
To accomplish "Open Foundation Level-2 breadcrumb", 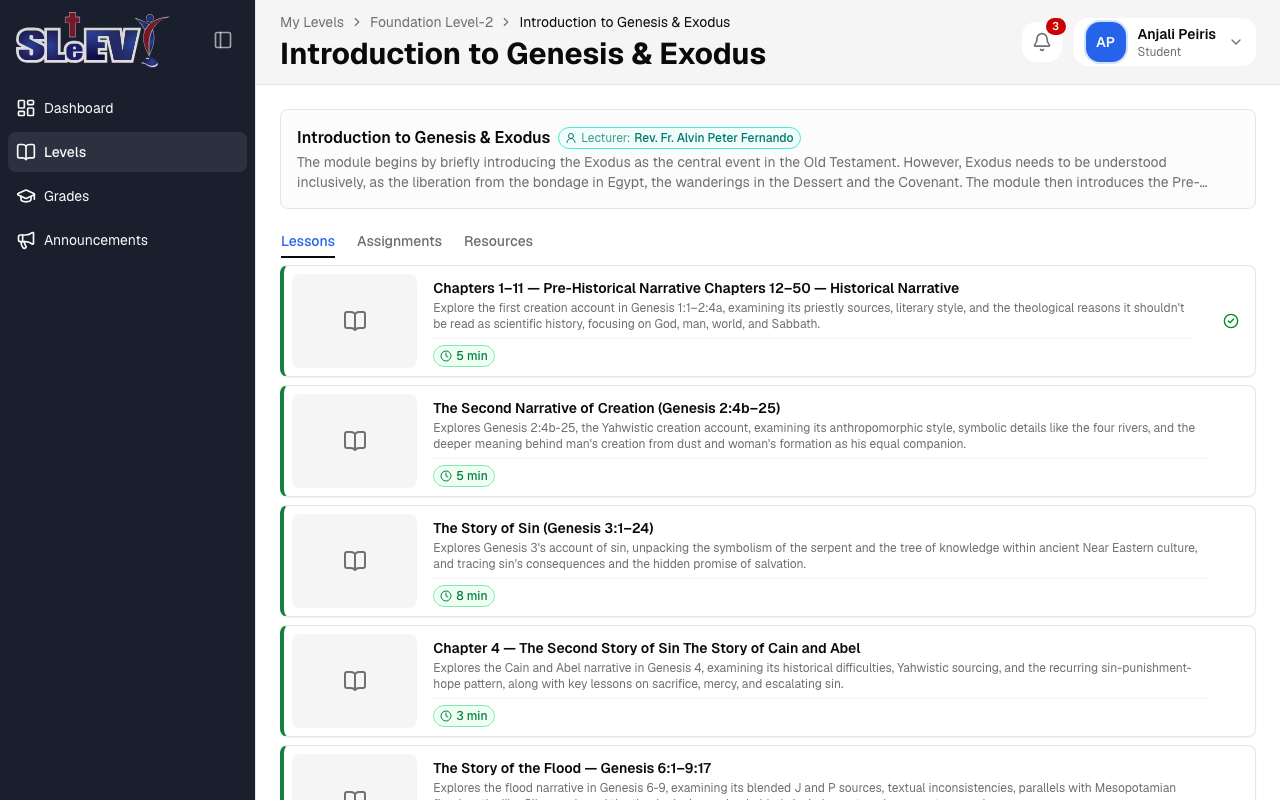I will 431,22.
